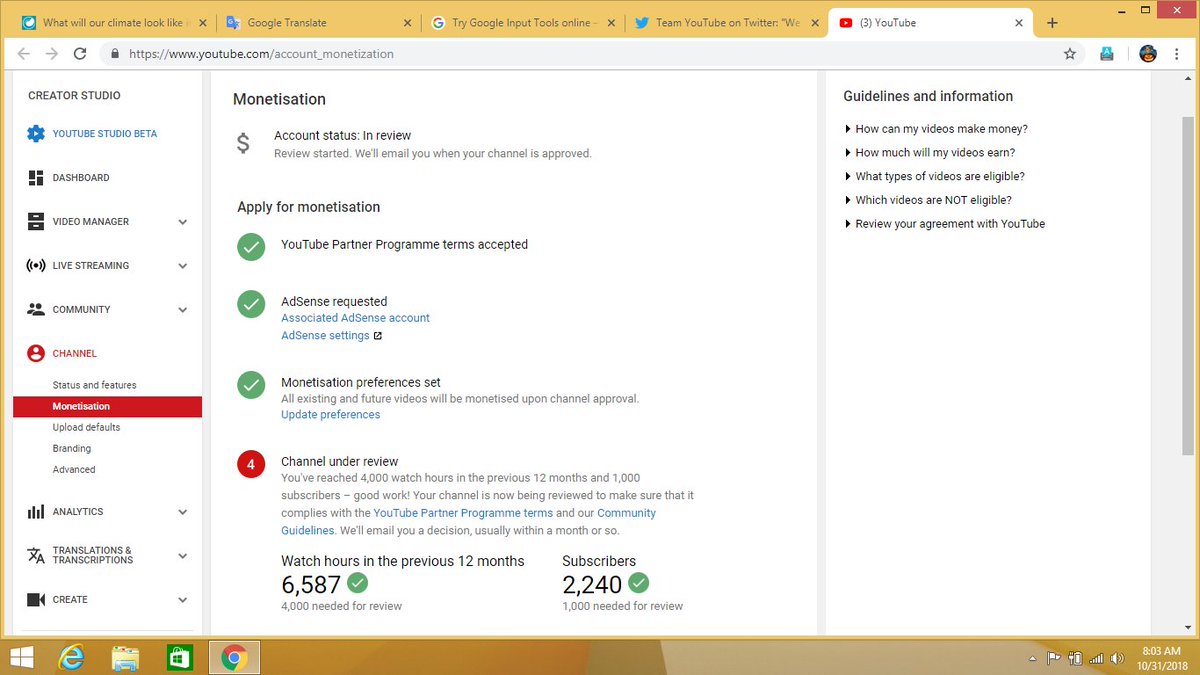Click green checkmark beside Monetisation preferences set
The width and height of the screenshot is (1200, 675).
pyautogui.click(x=251, y=385)
